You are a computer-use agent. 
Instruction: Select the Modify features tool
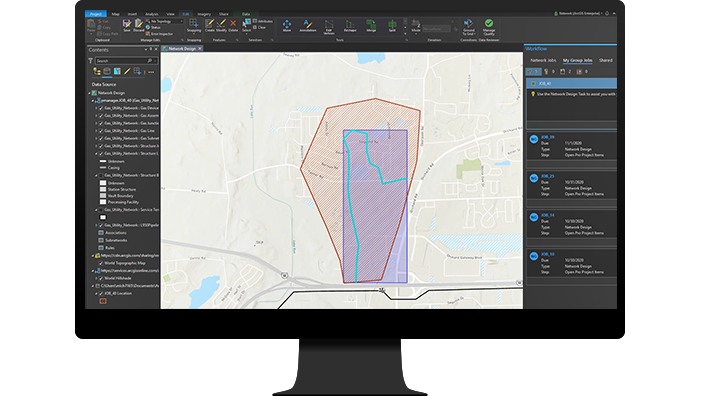pyautogui.click(x=221, y=25)
